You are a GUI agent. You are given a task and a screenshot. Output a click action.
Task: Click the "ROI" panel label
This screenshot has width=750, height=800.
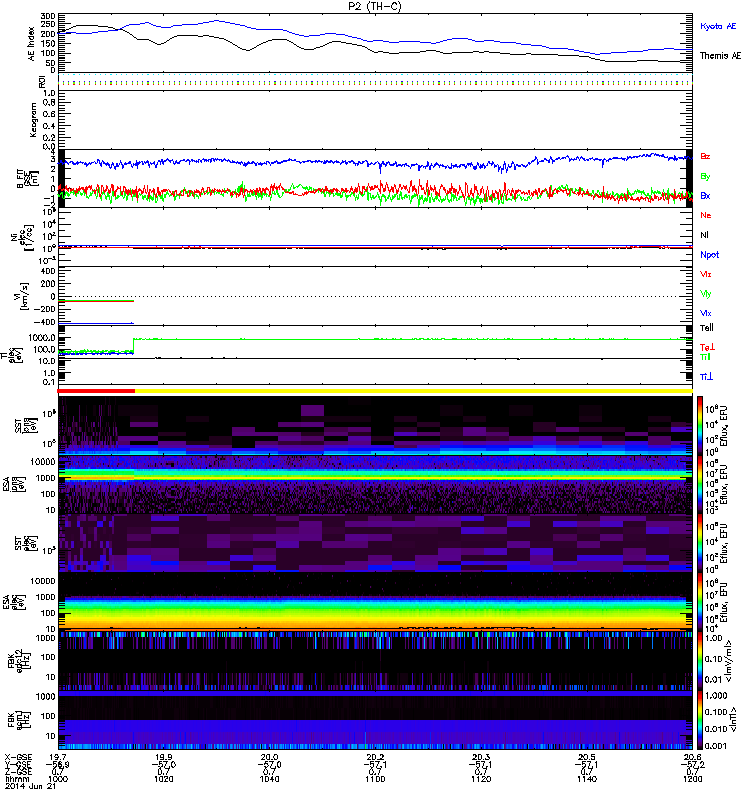[42, 81]
